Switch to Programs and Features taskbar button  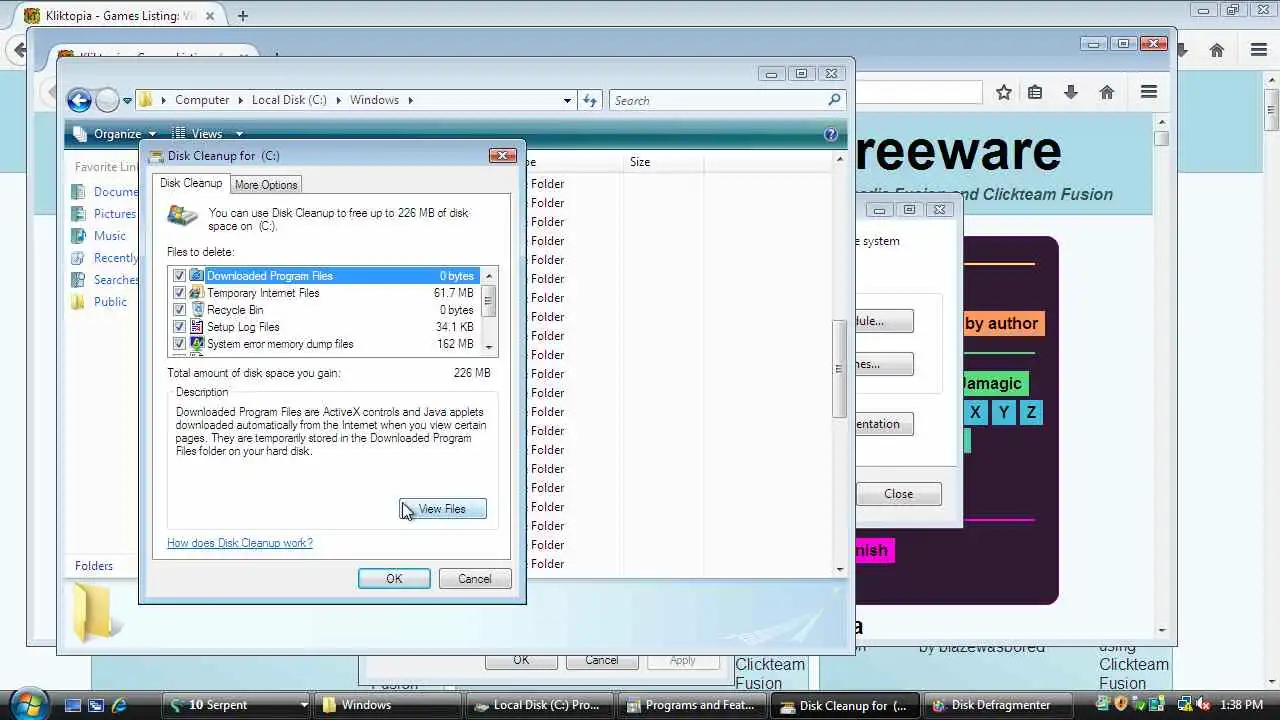pos(692,705)
